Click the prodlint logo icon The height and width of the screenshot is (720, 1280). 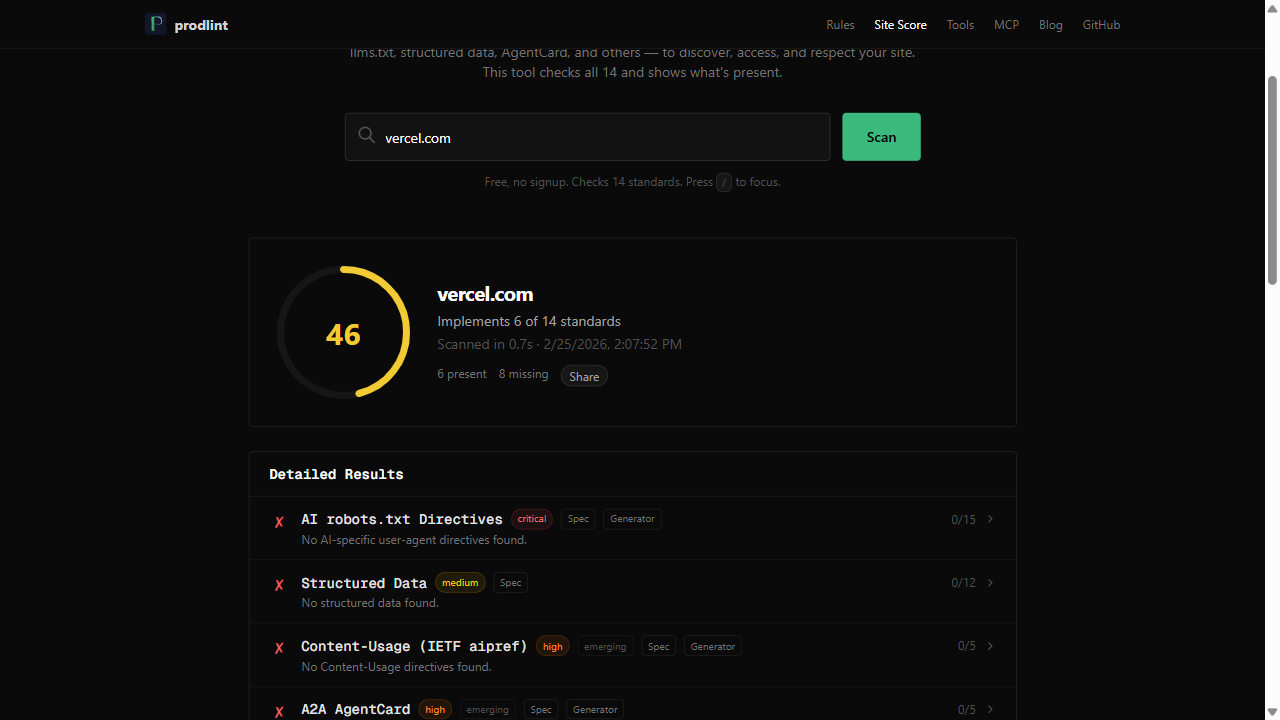155,24
